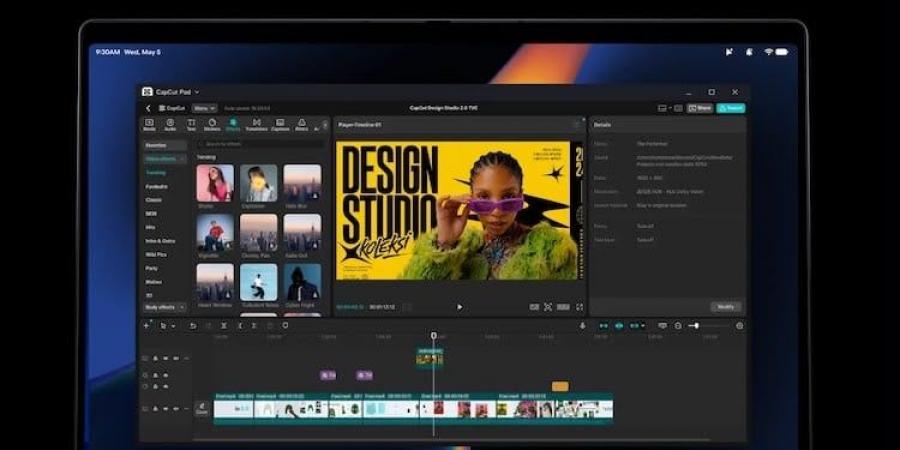The height and width of the screenshot is (450, 900).
Task: Click the preview zoom-to-fit scan icon
Action: coord(548,307)
